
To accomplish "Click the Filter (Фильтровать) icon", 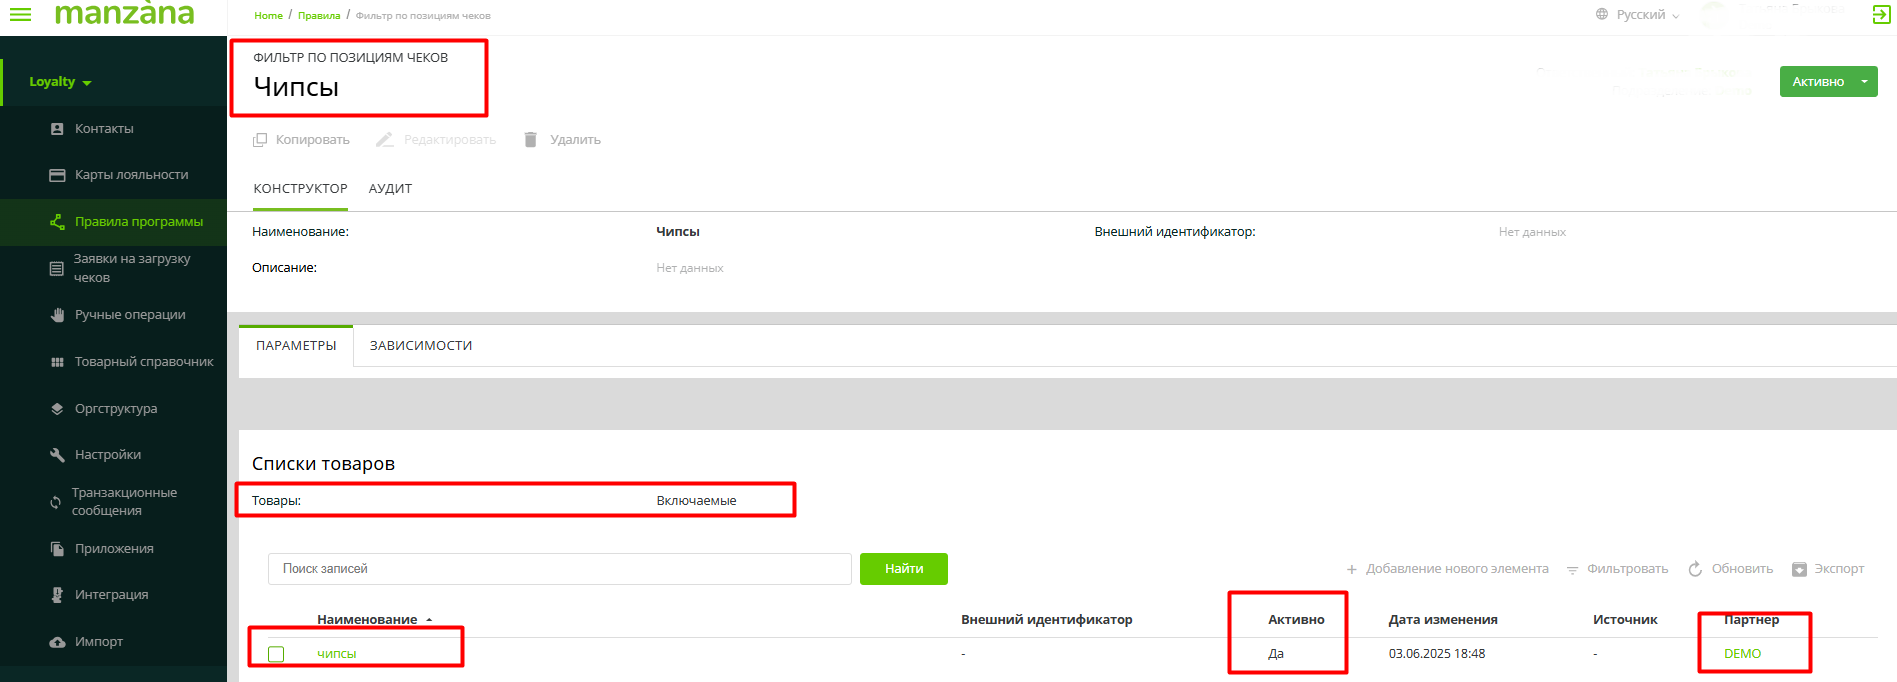I will coord(1572,570).
